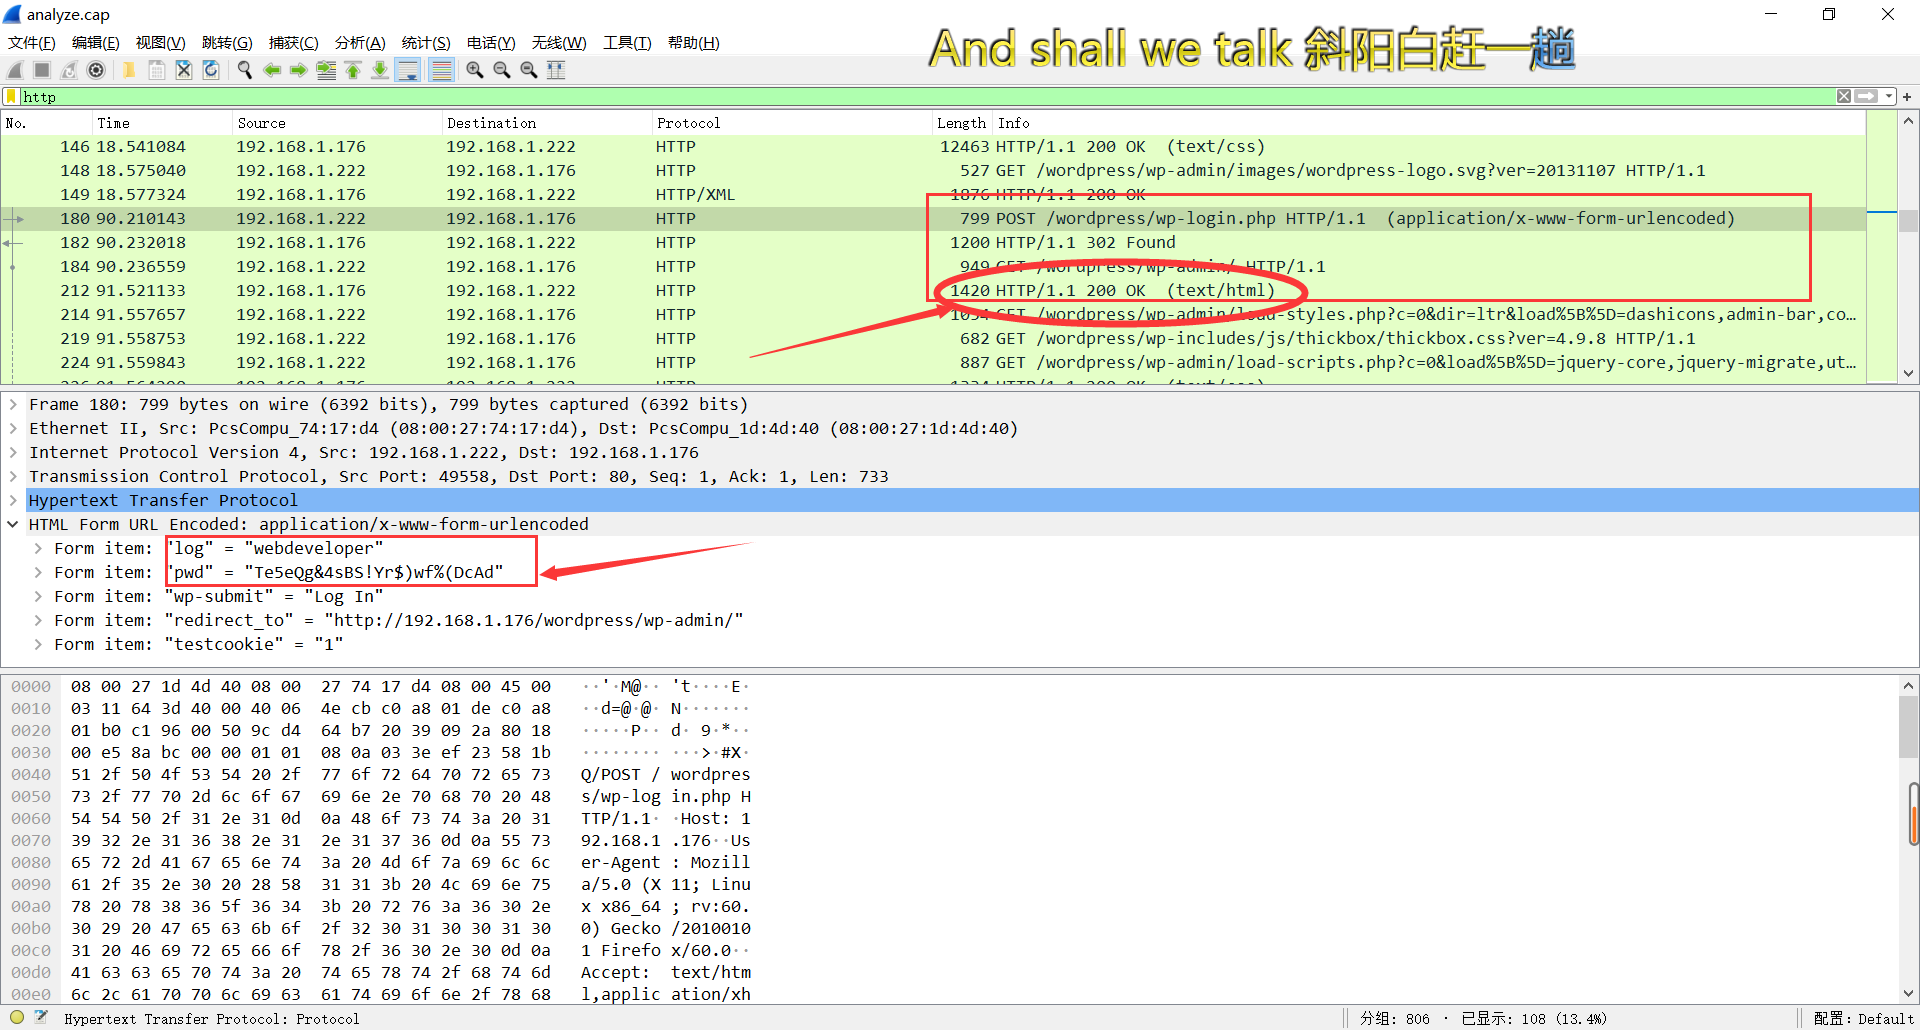This screenshot has width=1920, height=1030.
Task: Open the 统计(S) menu
Action: pyautogui.click(x=426, y=42)
